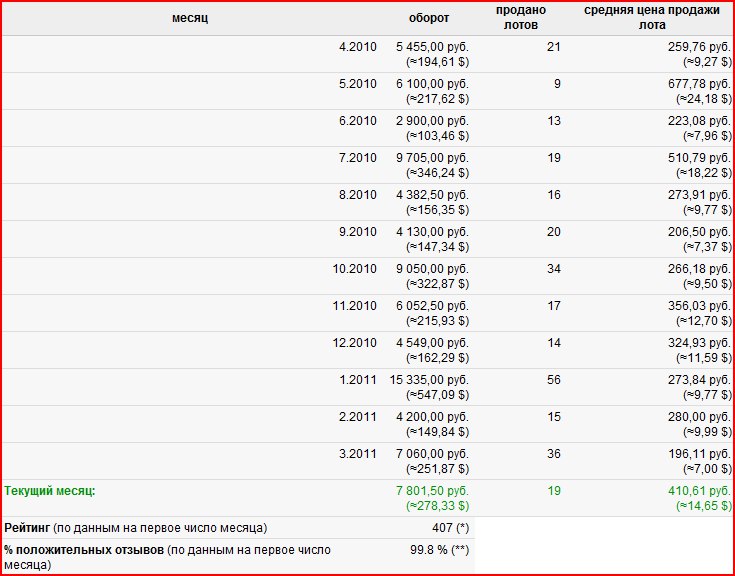Screen dimensions: 735x576
Task: Click lots sold value 9
Action: (x=557, y=84)
